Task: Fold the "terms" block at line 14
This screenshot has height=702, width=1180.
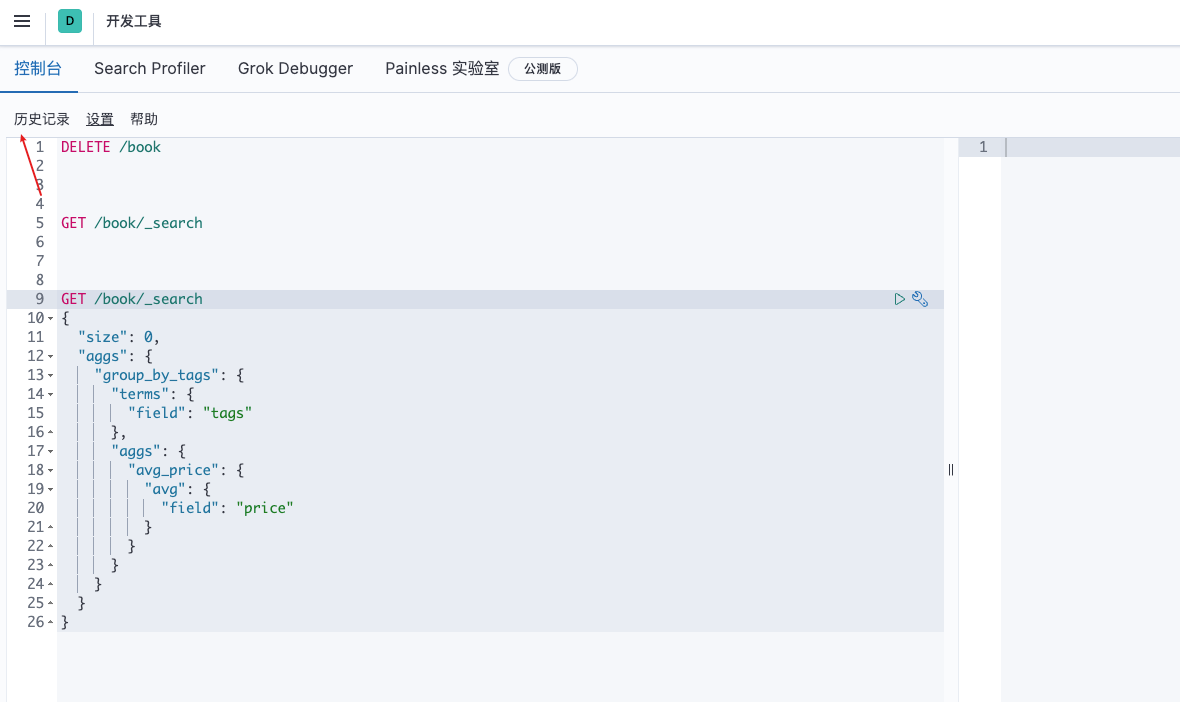Action: [x=51, y=395]
